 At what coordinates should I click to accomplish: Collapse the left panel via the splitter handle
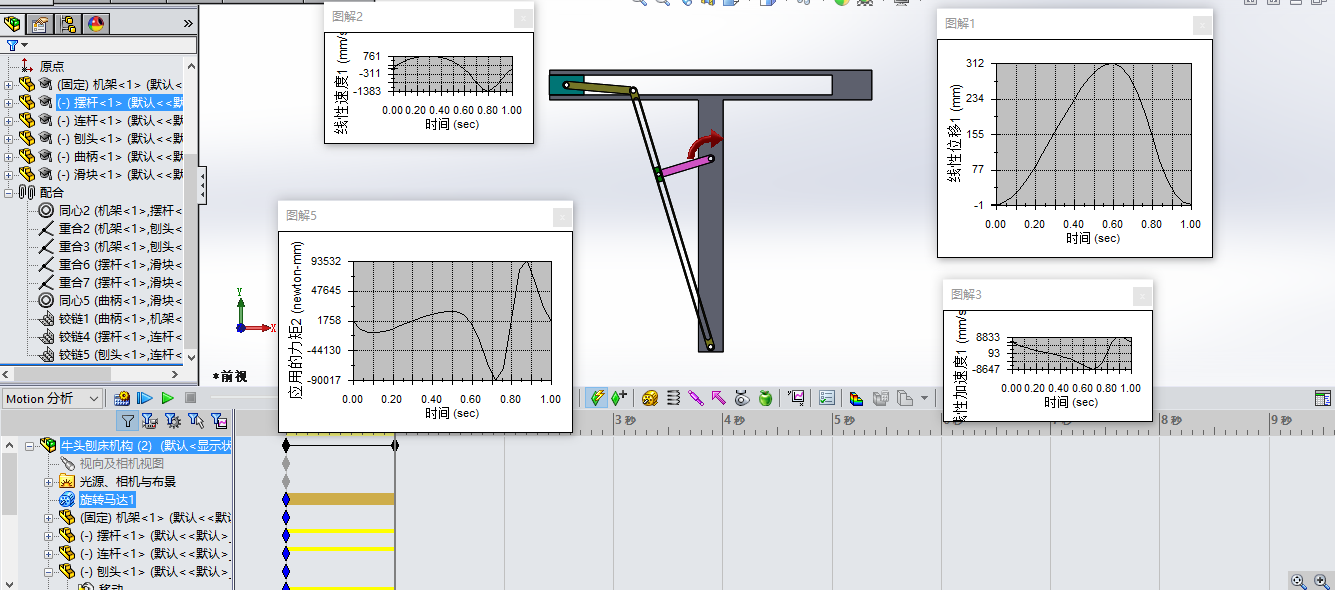203,185
